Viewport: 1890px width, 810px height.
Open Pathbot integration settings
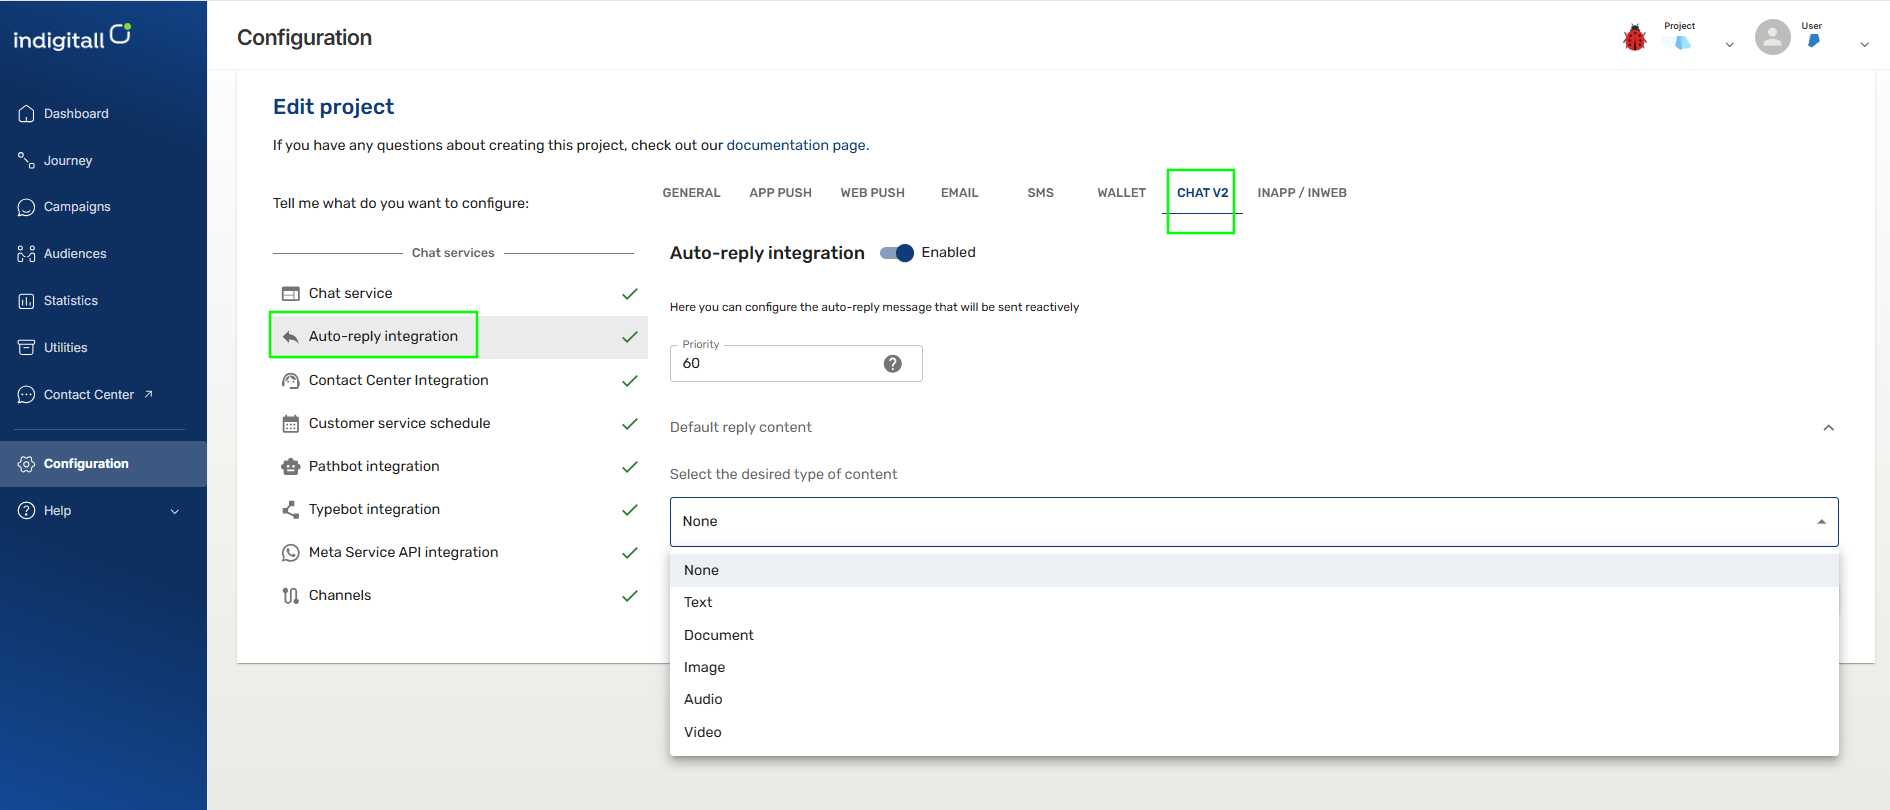tap(460, 467)
